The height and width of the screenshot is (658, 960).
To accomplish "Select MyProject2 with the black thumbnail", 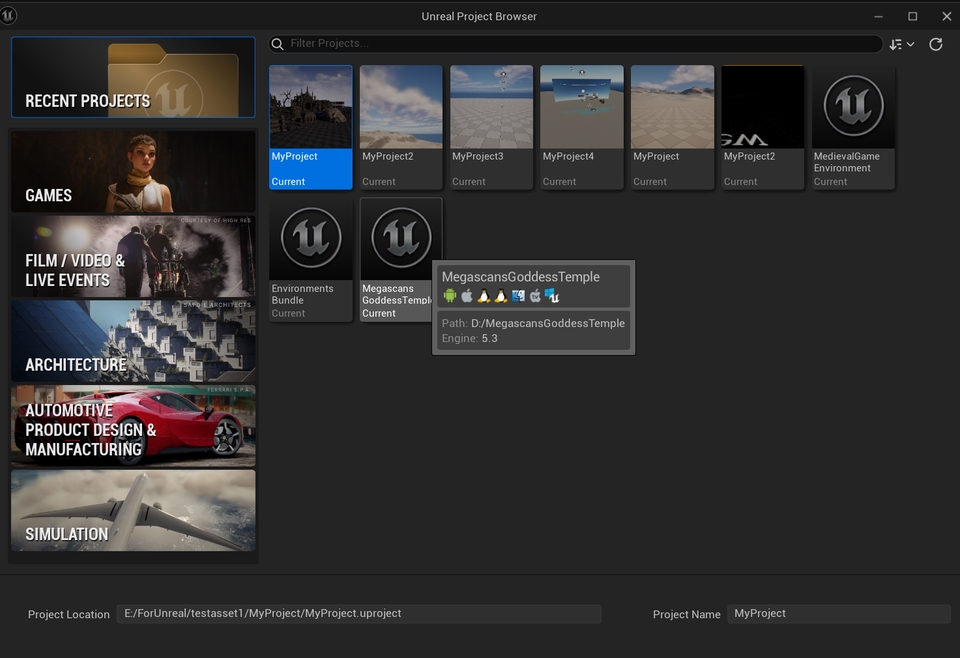I will pyautogui.click(x=763, y=127).
